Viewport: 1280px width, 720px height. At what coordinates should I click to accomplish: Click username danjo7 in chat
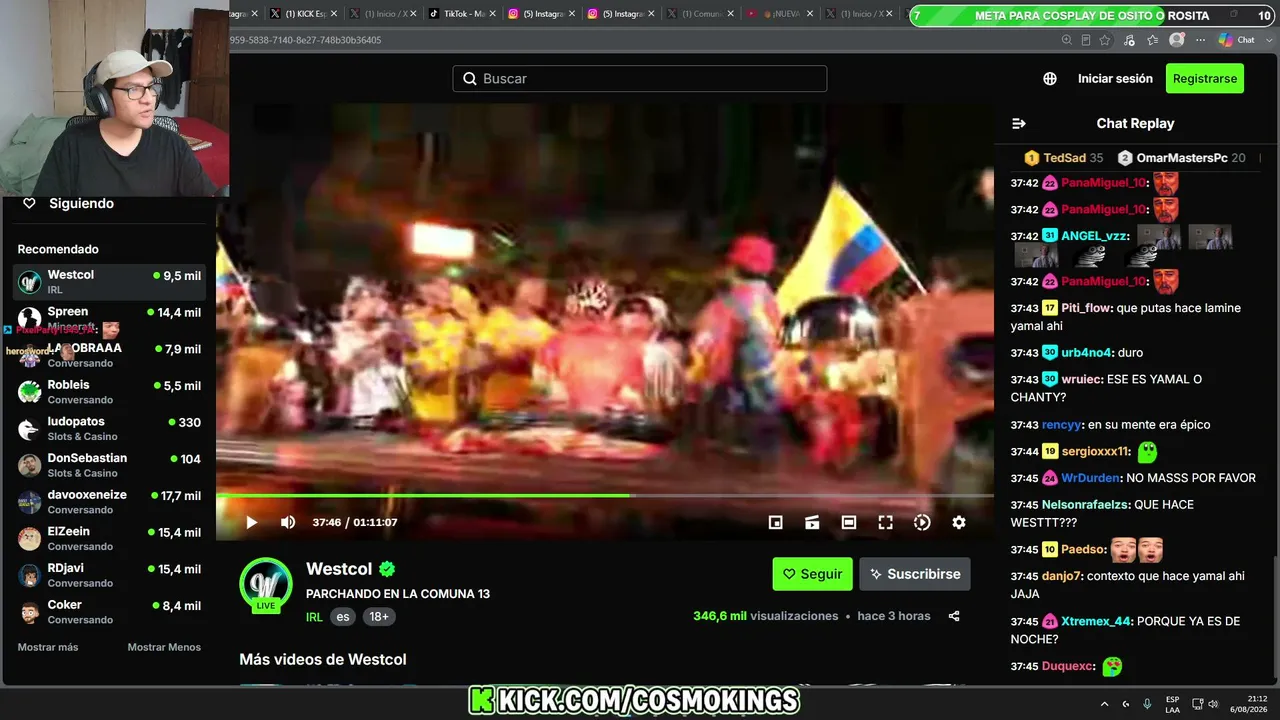pyautogui.click(x=1061, y=576)
